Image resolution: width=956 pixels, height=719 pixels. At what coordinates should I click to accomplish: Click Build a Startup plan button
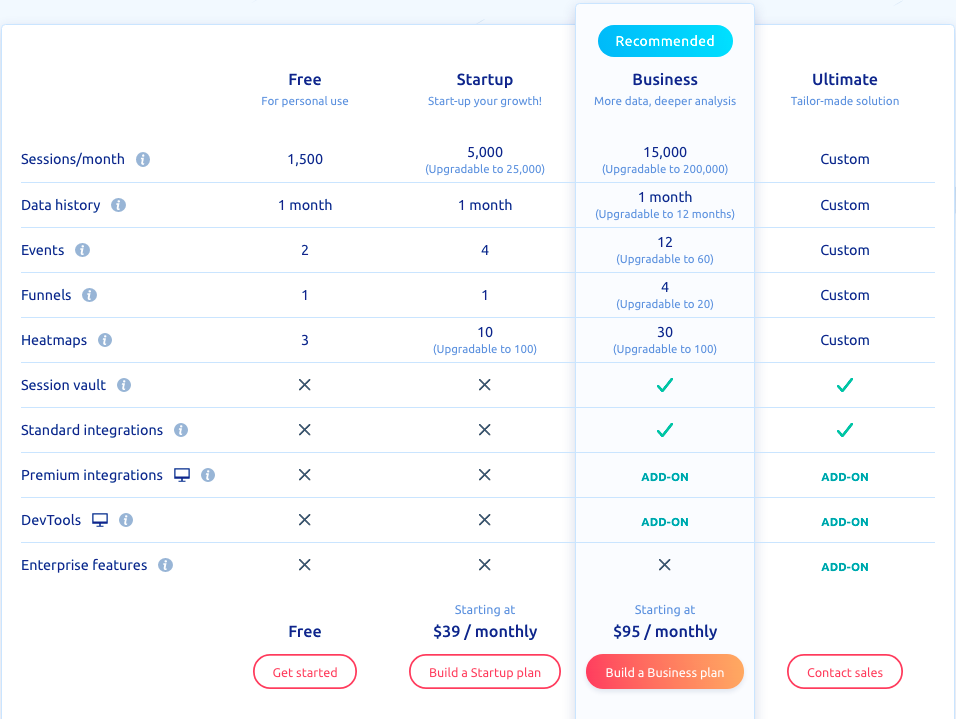point(485,672)
